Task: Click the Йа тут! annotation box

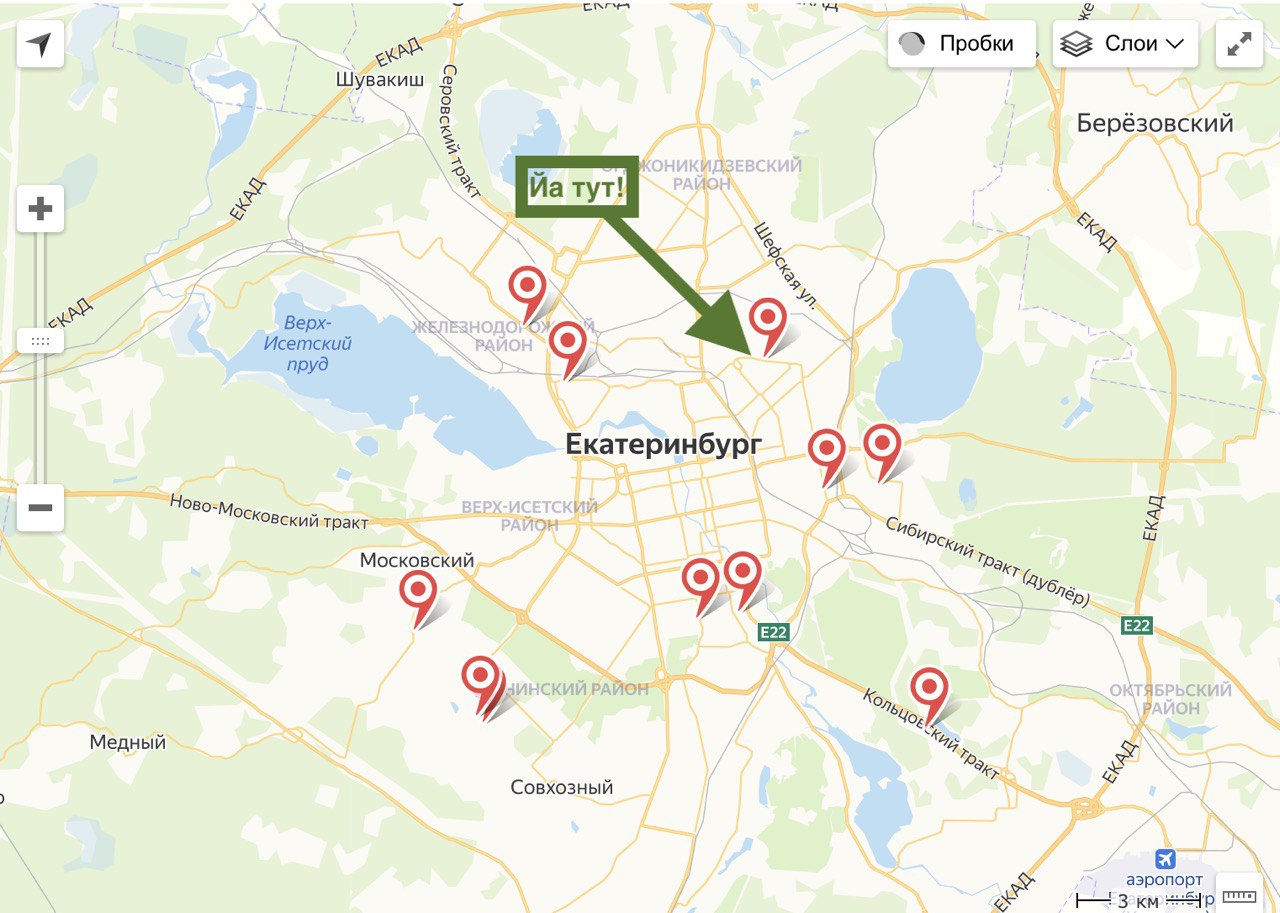Action: coord(577,186)
